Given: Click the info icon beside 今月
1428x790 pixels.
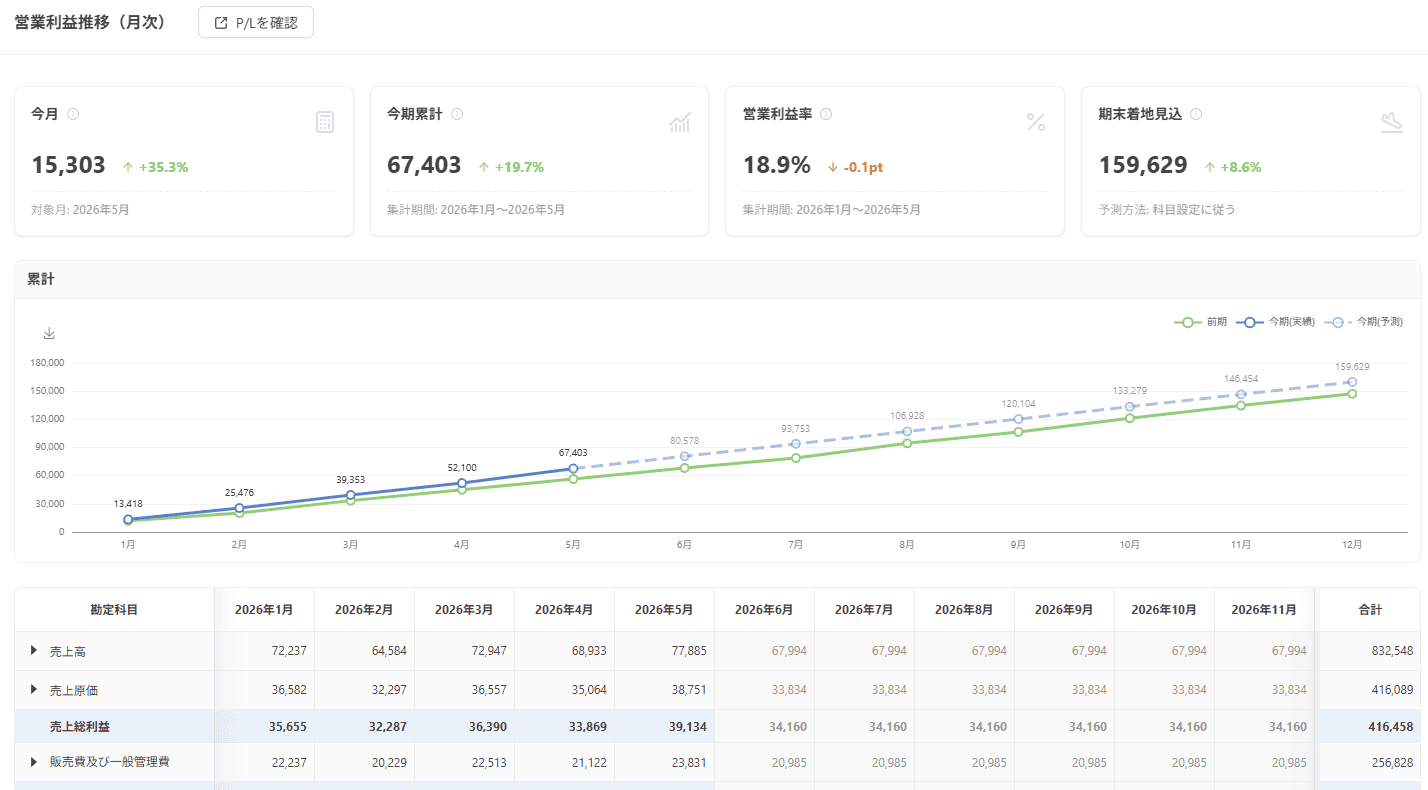Looking at the screenshot, I should click(73, 114).
